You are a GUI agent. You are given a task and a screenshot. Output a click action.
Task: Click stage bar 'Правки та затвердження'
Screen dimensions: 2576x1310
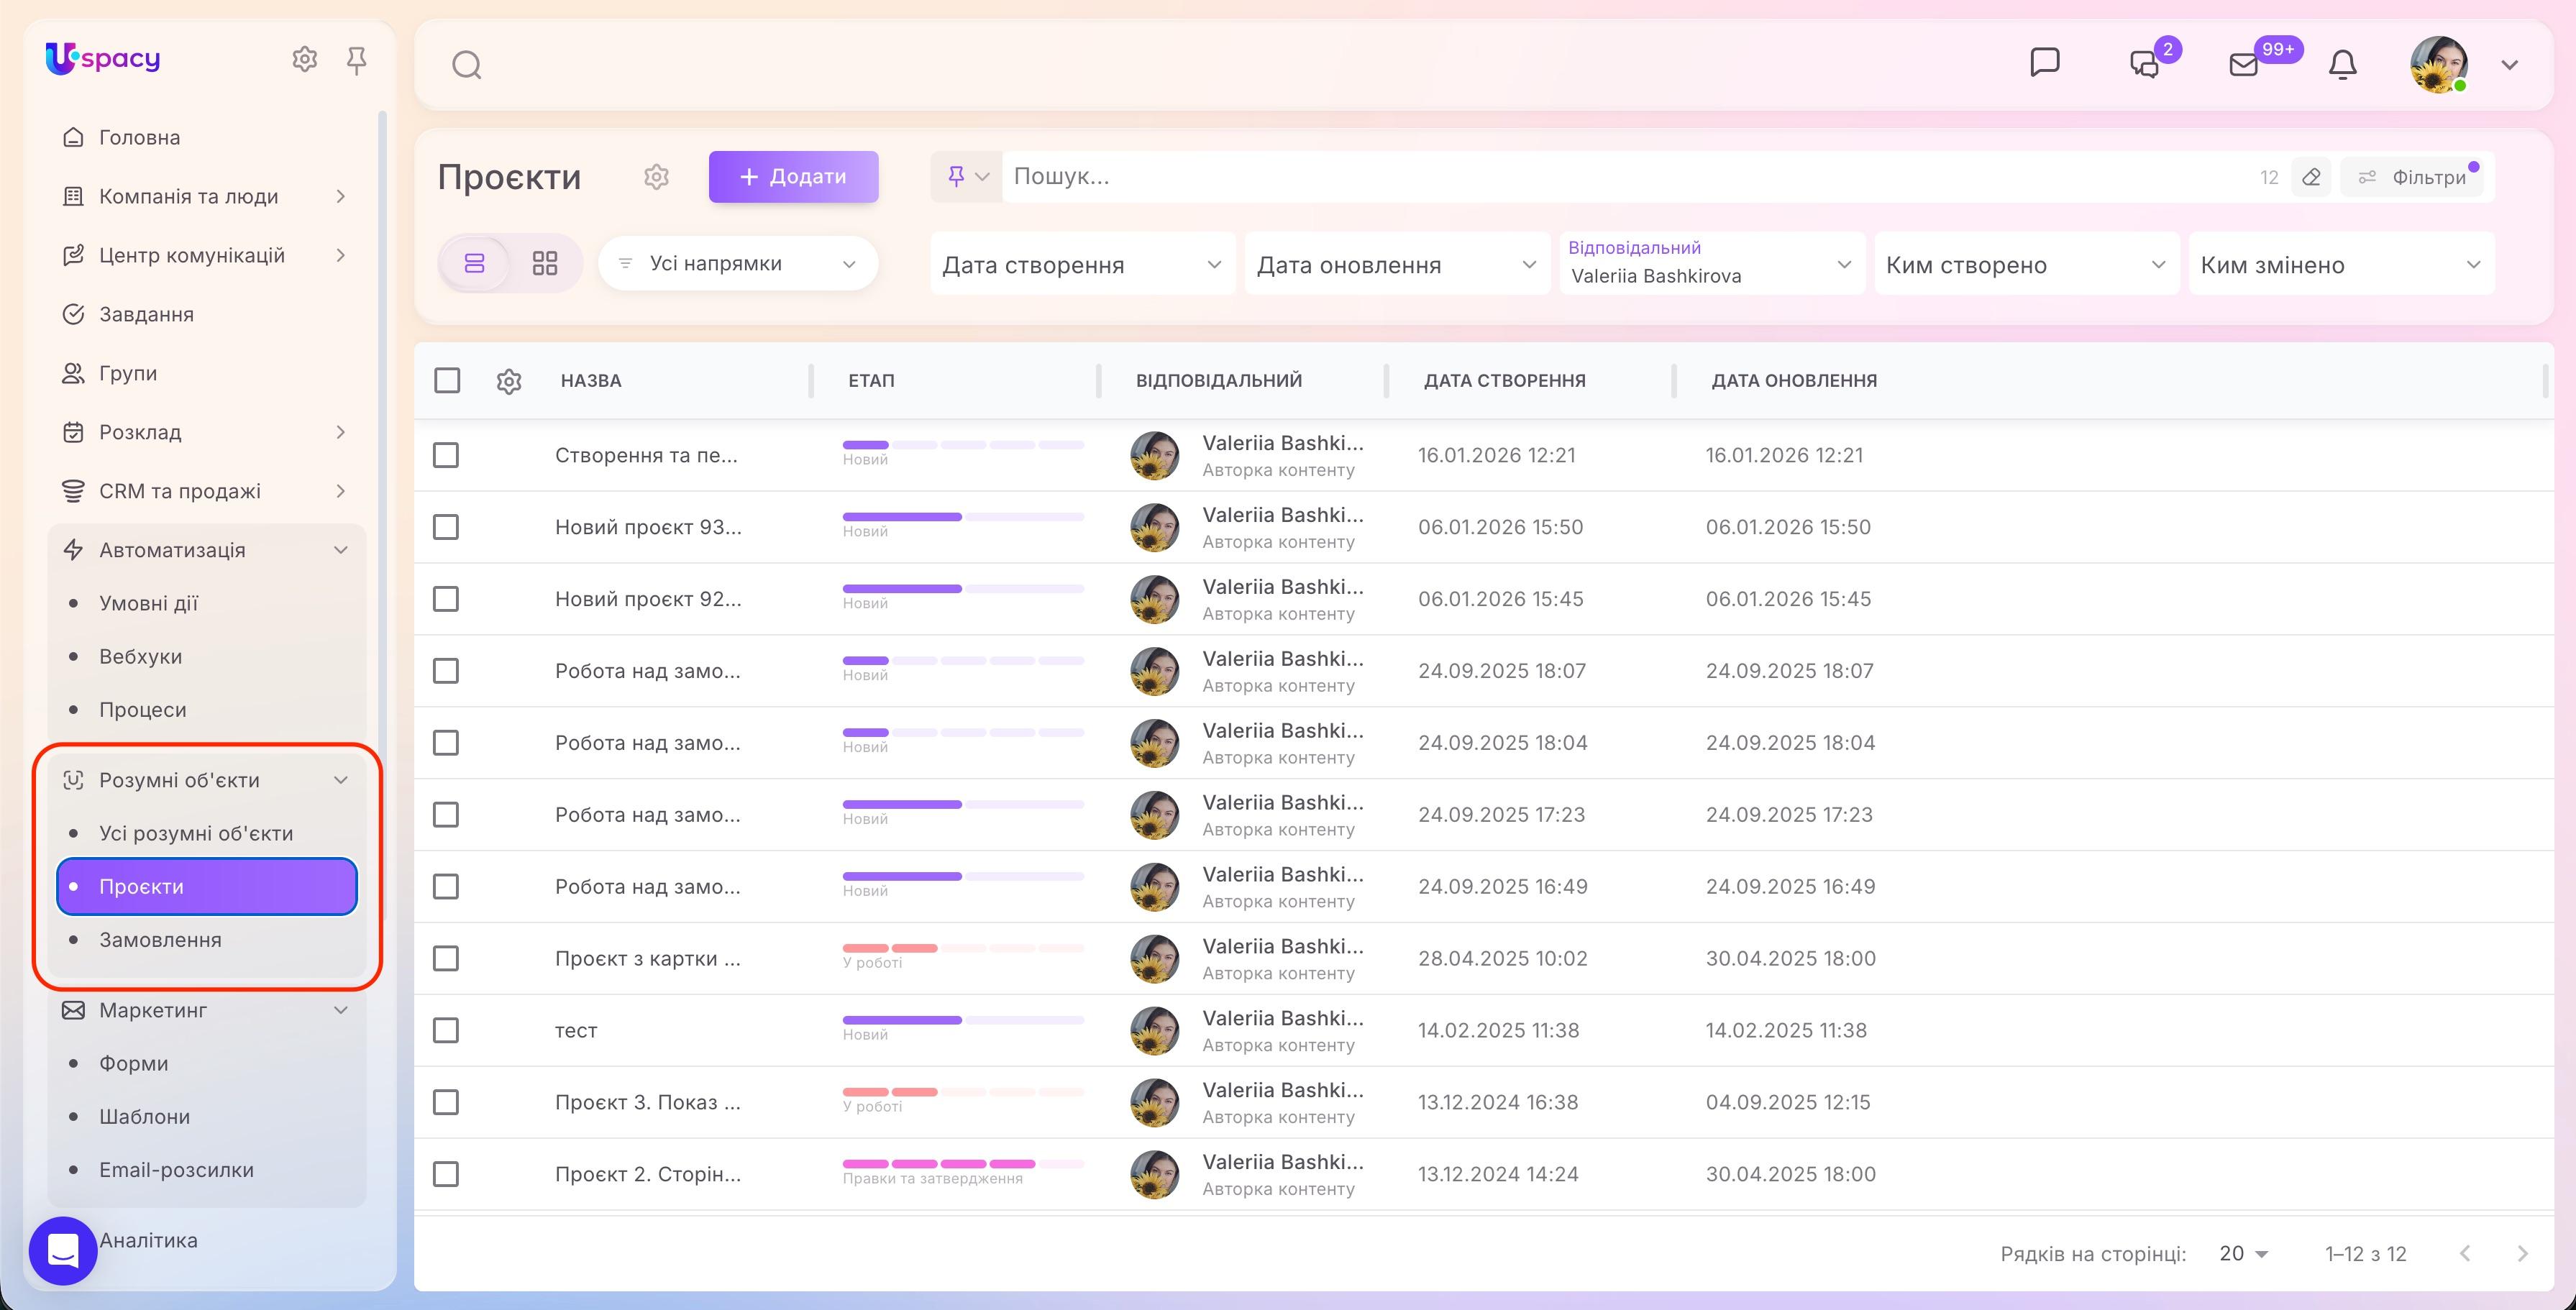coord(963,1164)
